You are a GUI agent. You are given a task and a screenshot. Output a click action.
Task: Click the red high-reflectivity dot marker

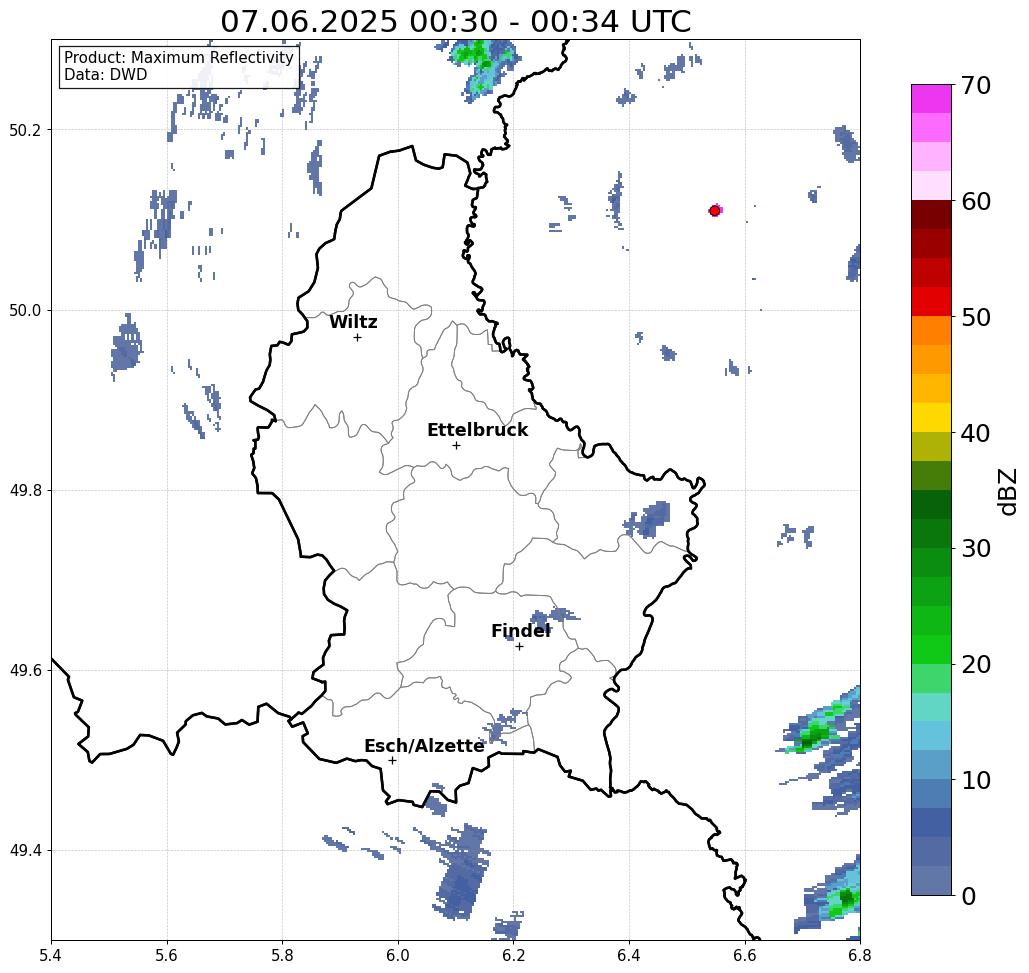tap(715, 211)
